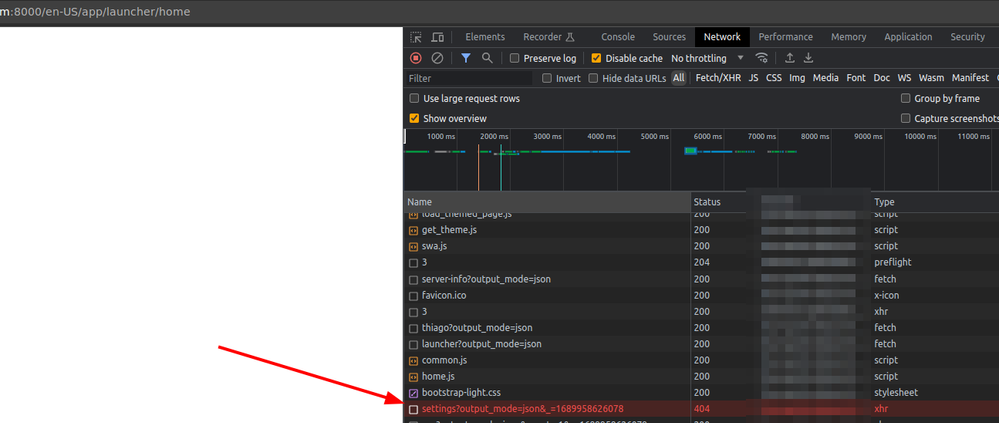Click the import HAR upload icon

[x=789, y=58]
